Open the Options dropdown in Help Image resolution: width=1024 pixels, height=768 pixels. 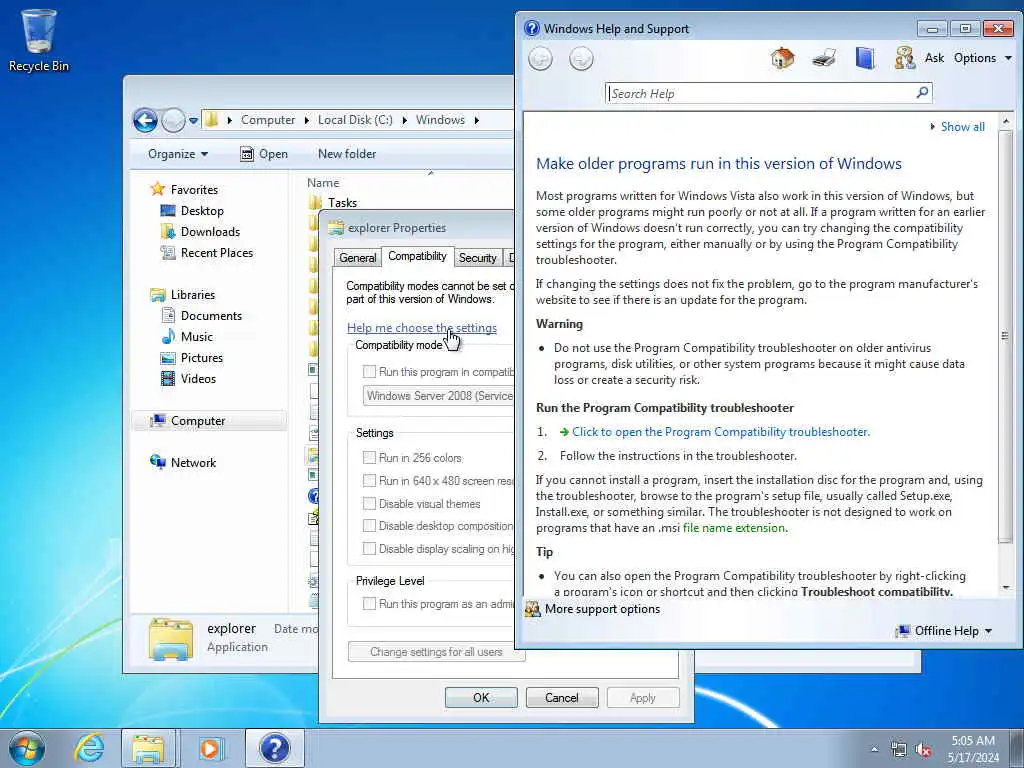click(x=983, y=58)
